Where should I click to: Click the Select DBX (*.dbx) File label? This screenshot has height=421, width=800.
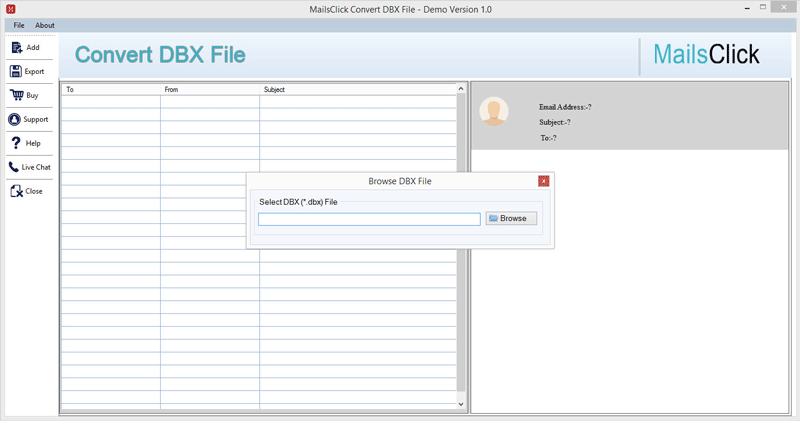click(298, 202)
